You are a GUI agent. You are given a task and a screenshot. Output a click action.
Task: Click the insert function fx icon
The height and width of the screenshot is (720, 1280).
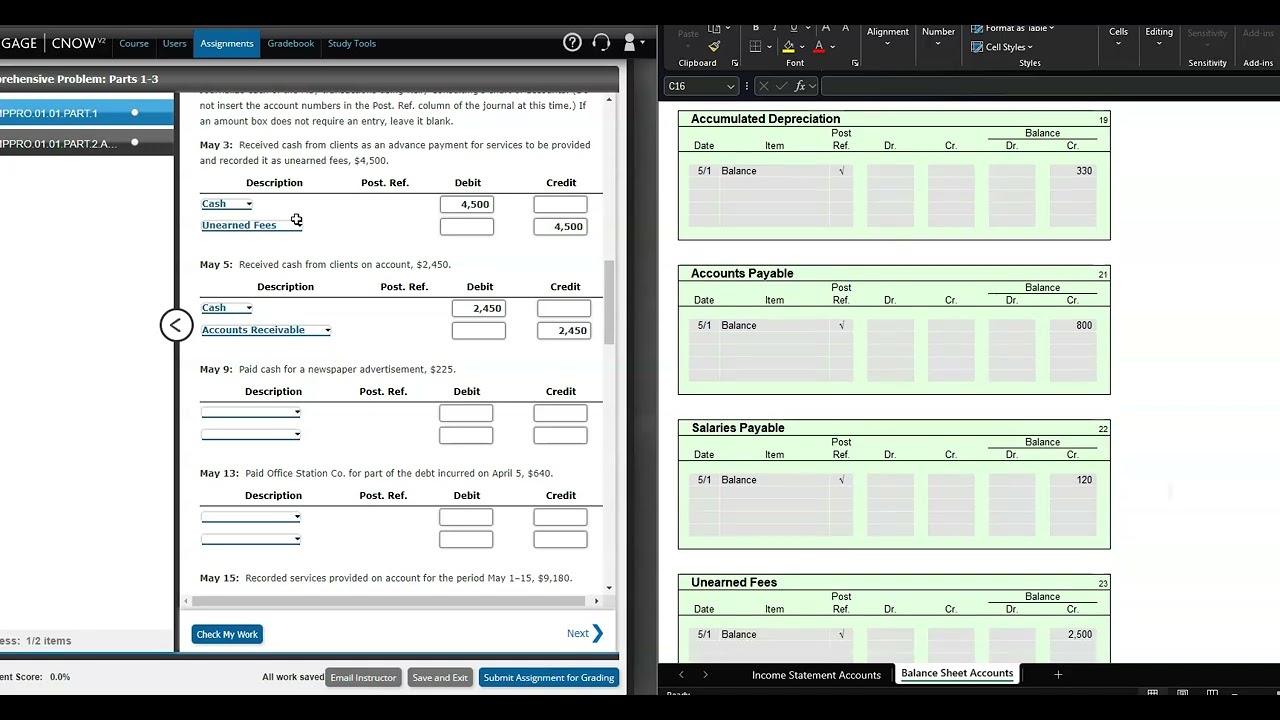tap(800, 86)
